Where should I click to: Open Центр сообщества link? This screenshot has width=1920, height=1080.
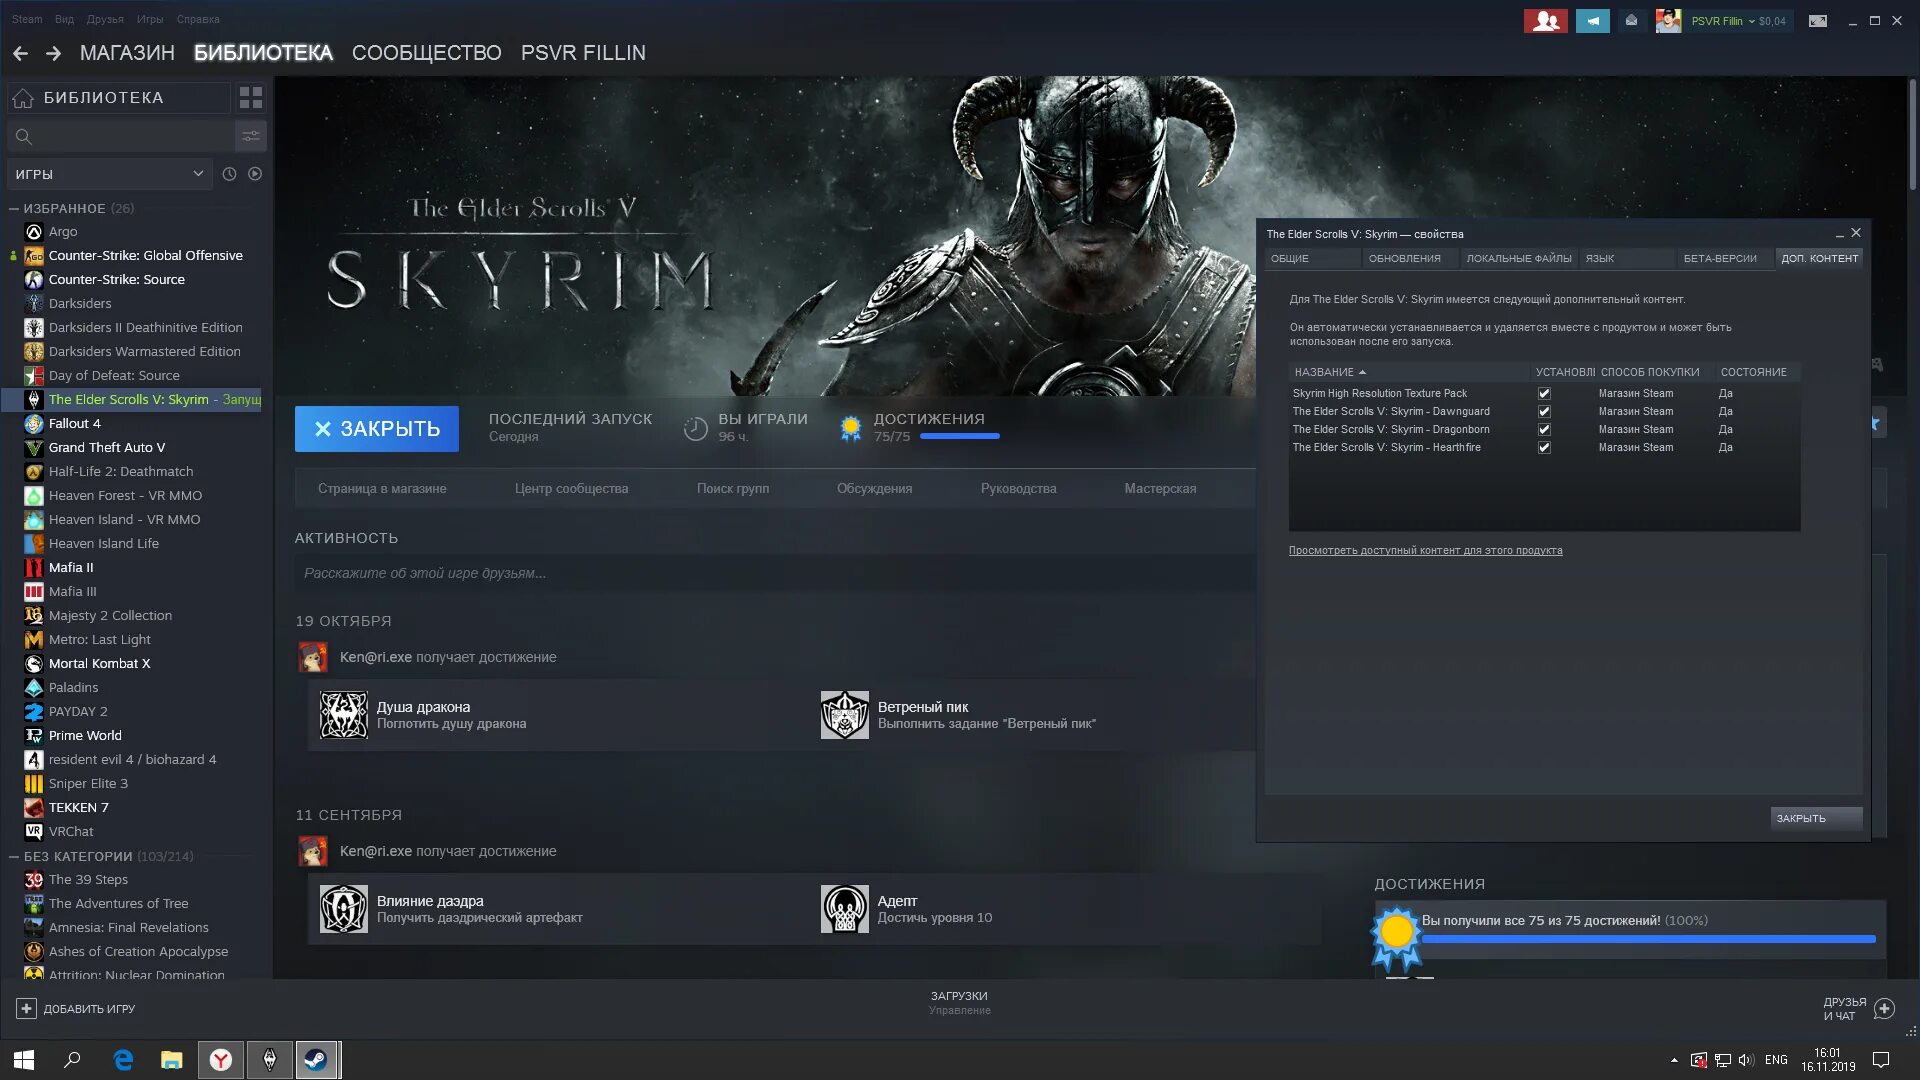(571, 489)
